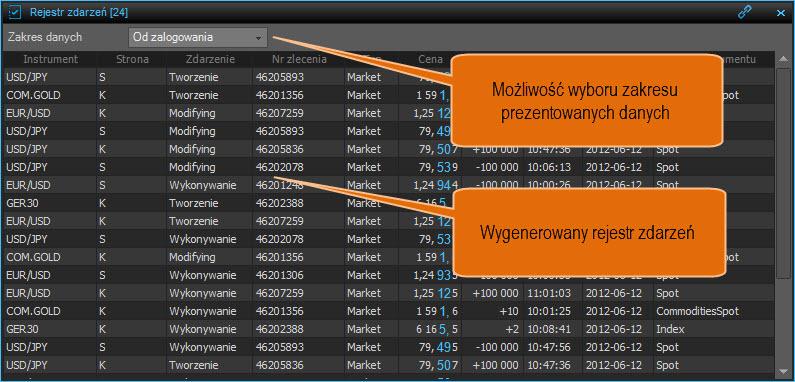Click Spot in the 11:01:03 row
795x382 pixels.
point(667,293)
